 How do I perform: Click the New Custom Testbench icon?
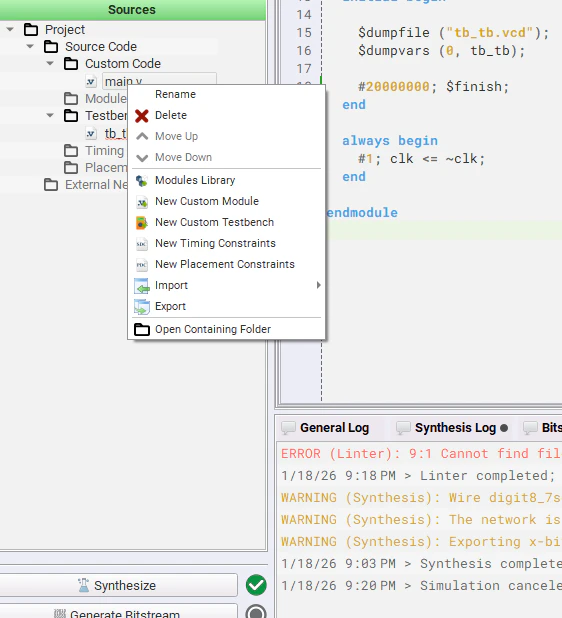tap(142, 223)
